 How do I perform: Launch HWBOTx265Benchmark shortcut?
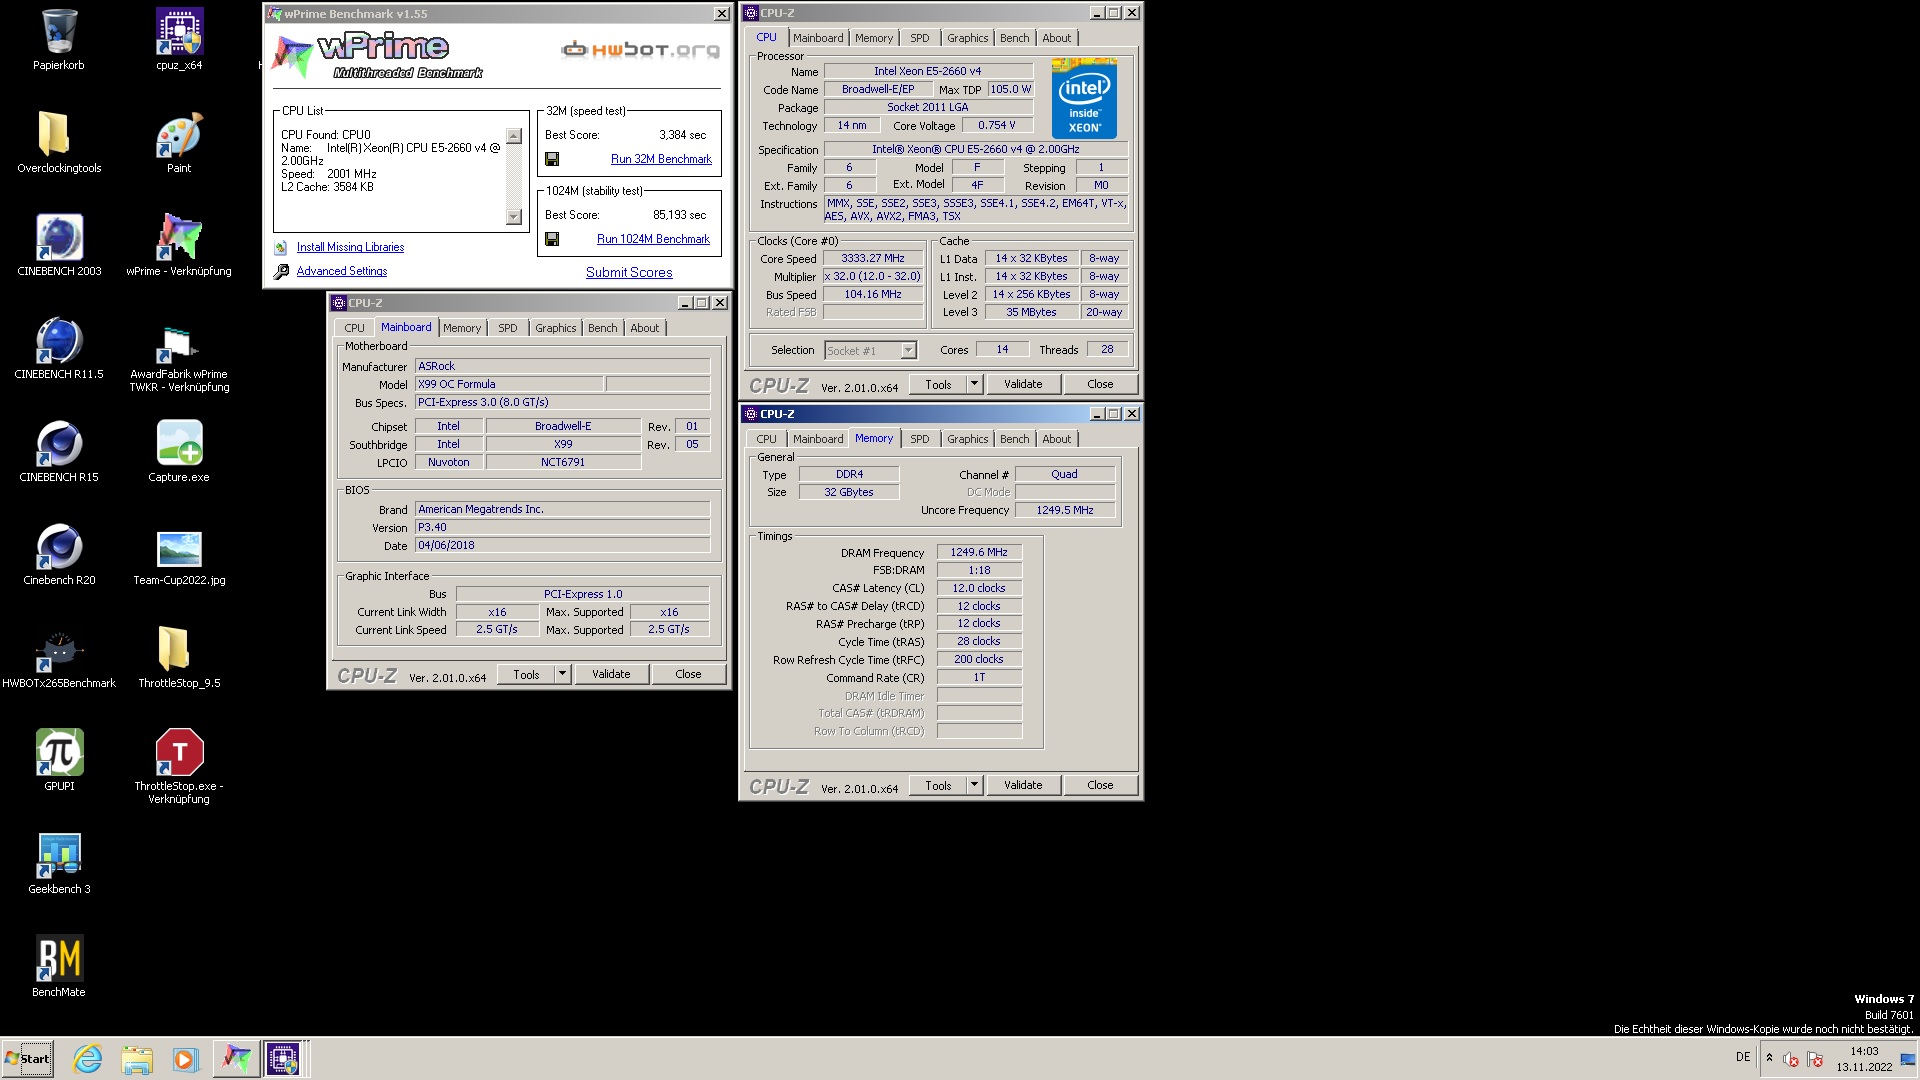(59, 658)
